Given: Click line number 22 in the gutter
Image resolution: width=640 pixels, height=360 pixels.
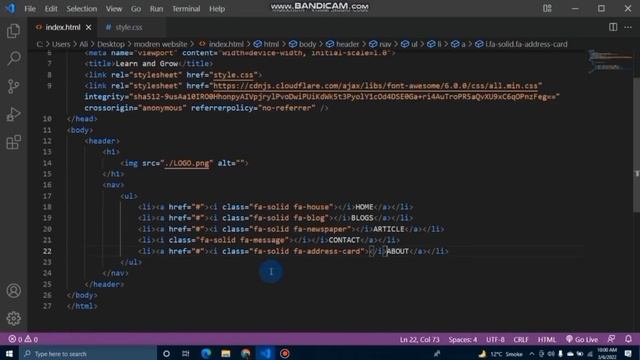Looking at the screenshot, I should click(47, 251).
